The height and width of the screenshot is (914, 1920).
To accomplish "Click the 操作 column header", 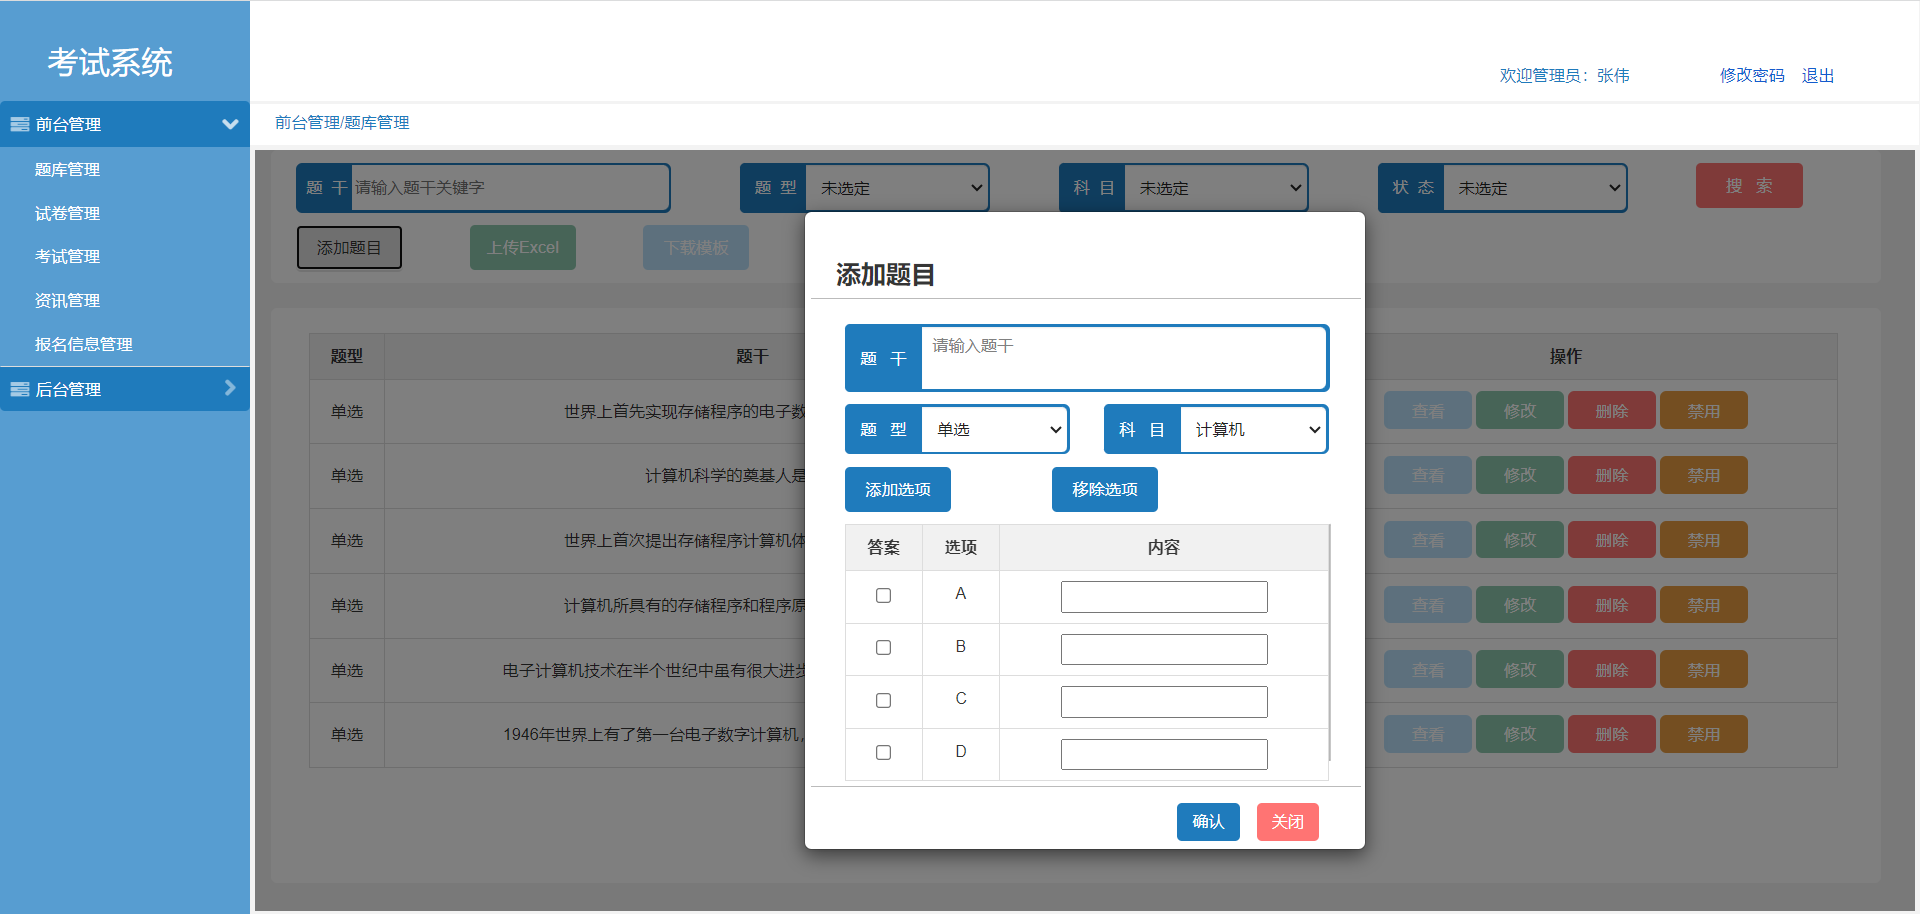I will coord(1566,356).
